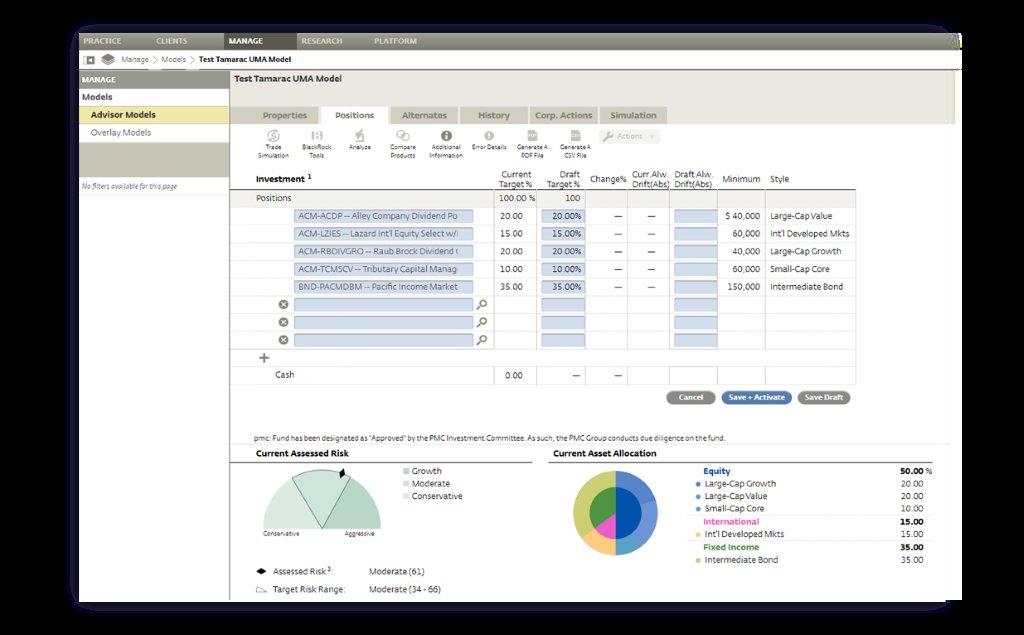
Task: Edit Draft Target % for BND-PACMDBM
Action: point(563,286)
